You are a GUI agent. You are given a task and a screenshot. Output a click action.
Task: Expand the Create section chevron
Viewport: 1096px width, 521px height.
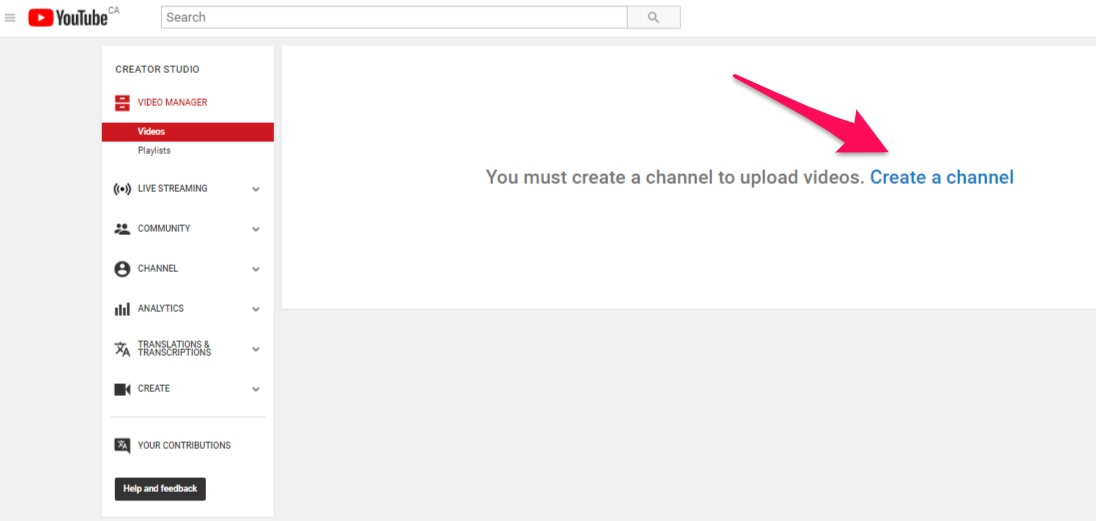coord(256,389)
